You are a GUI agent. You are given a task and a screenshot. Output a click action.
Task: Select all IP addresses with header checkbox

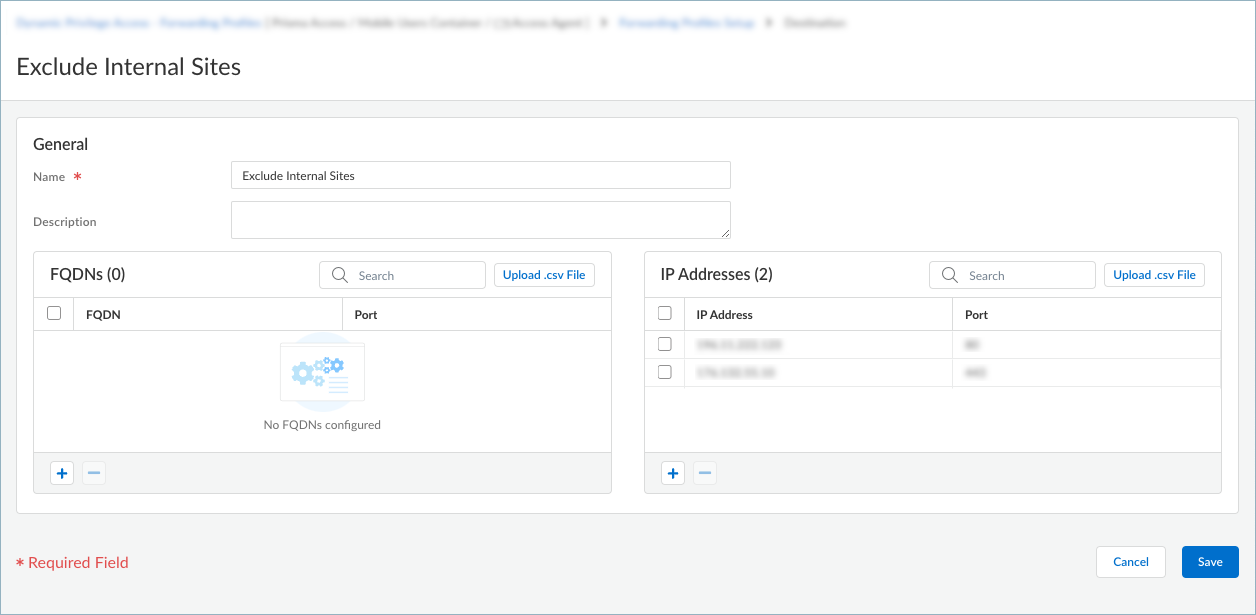(665, 314)
